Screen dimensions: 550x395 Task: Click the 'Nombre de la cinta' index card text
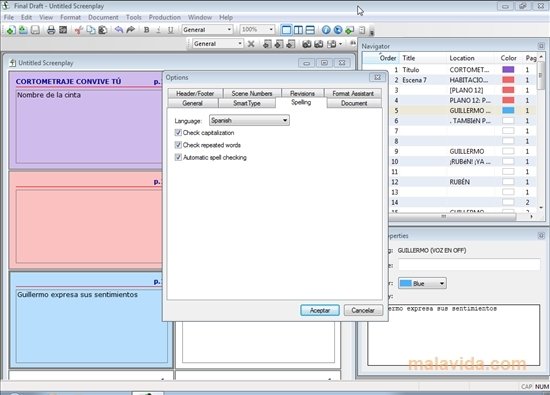point(49,95)
